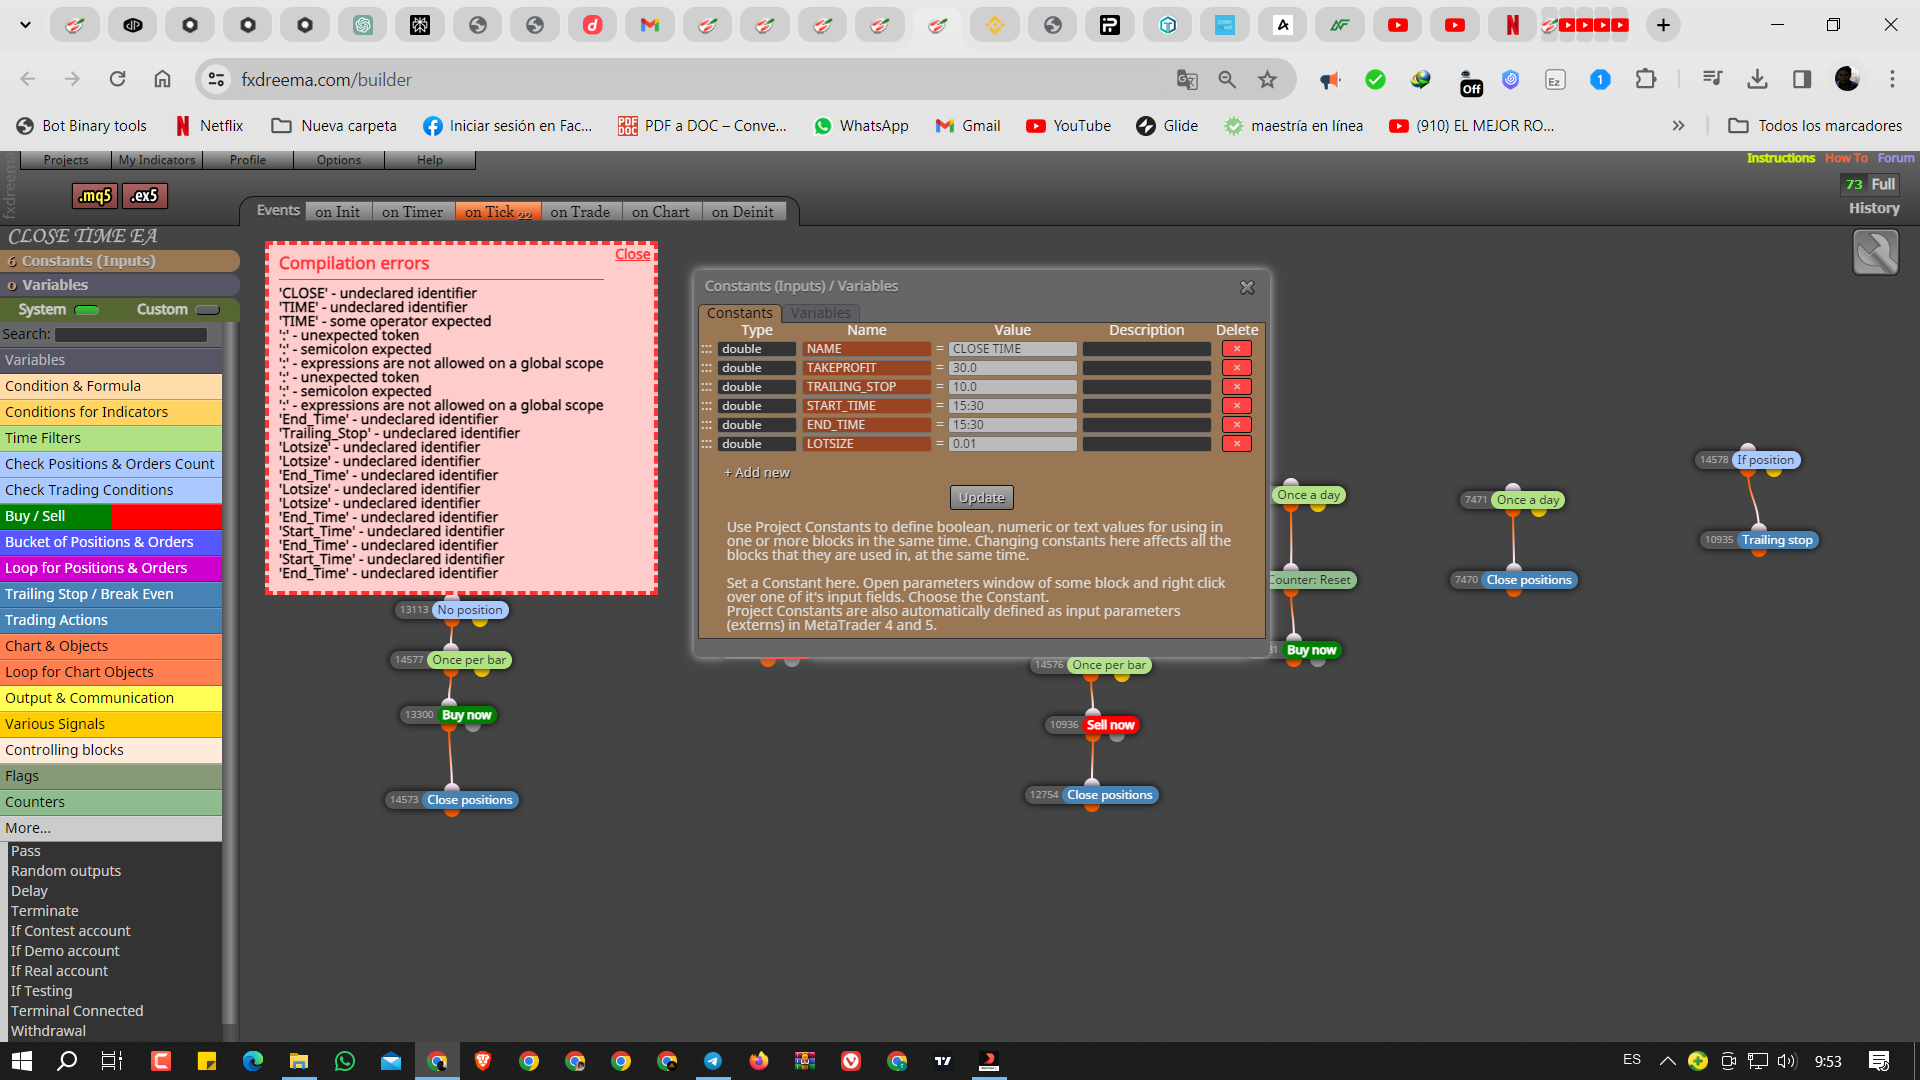
Task: Switch to the Variables tab in dialog
Action: pos(820,313)
